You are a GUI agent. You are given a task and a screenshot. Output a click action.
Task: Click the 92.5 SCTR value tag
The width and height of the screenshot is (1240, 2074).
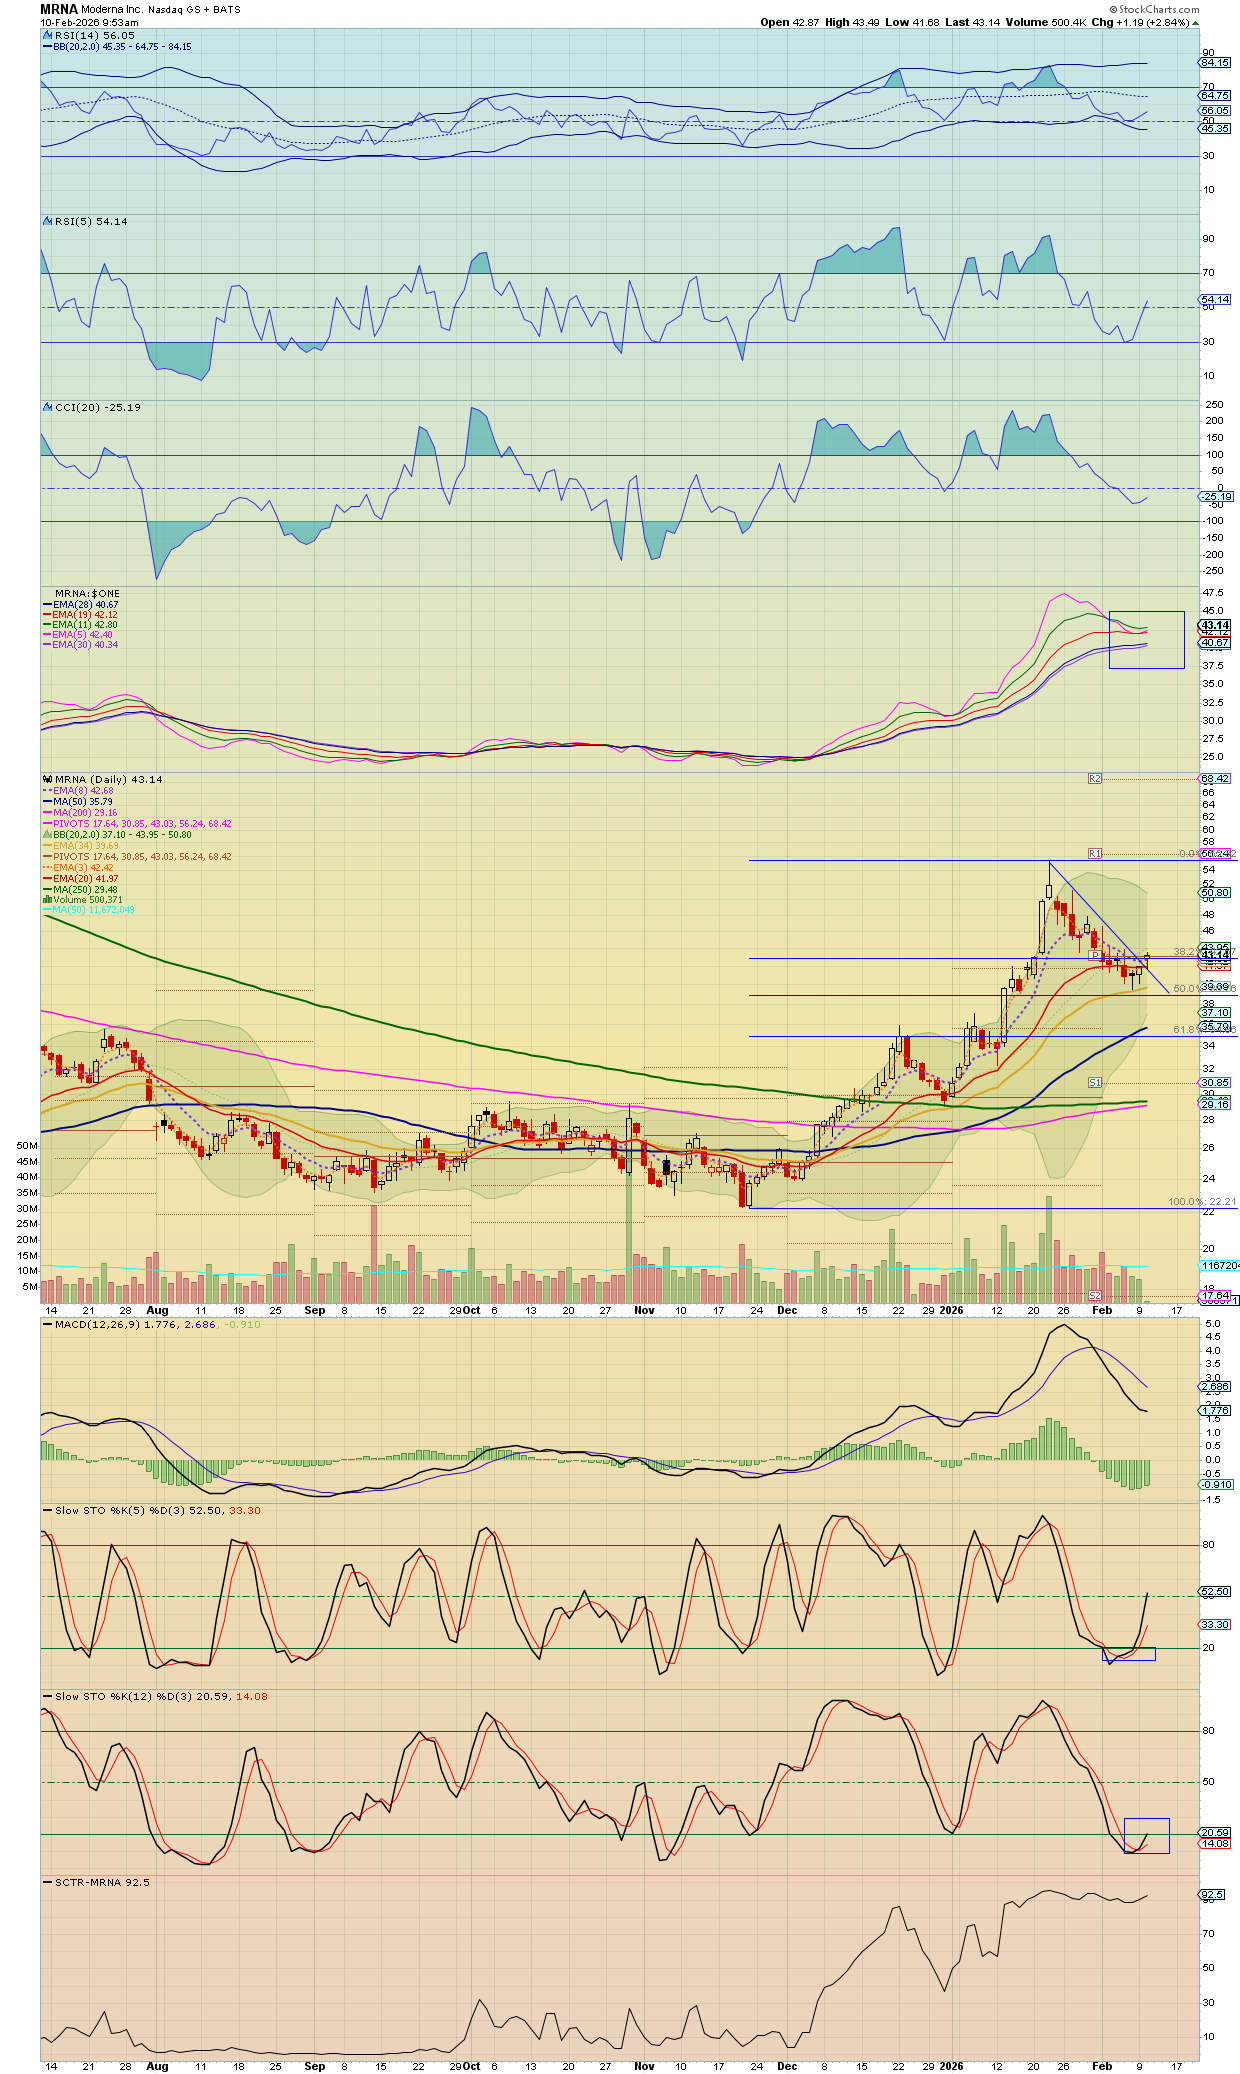[x=1211, y=1895]
